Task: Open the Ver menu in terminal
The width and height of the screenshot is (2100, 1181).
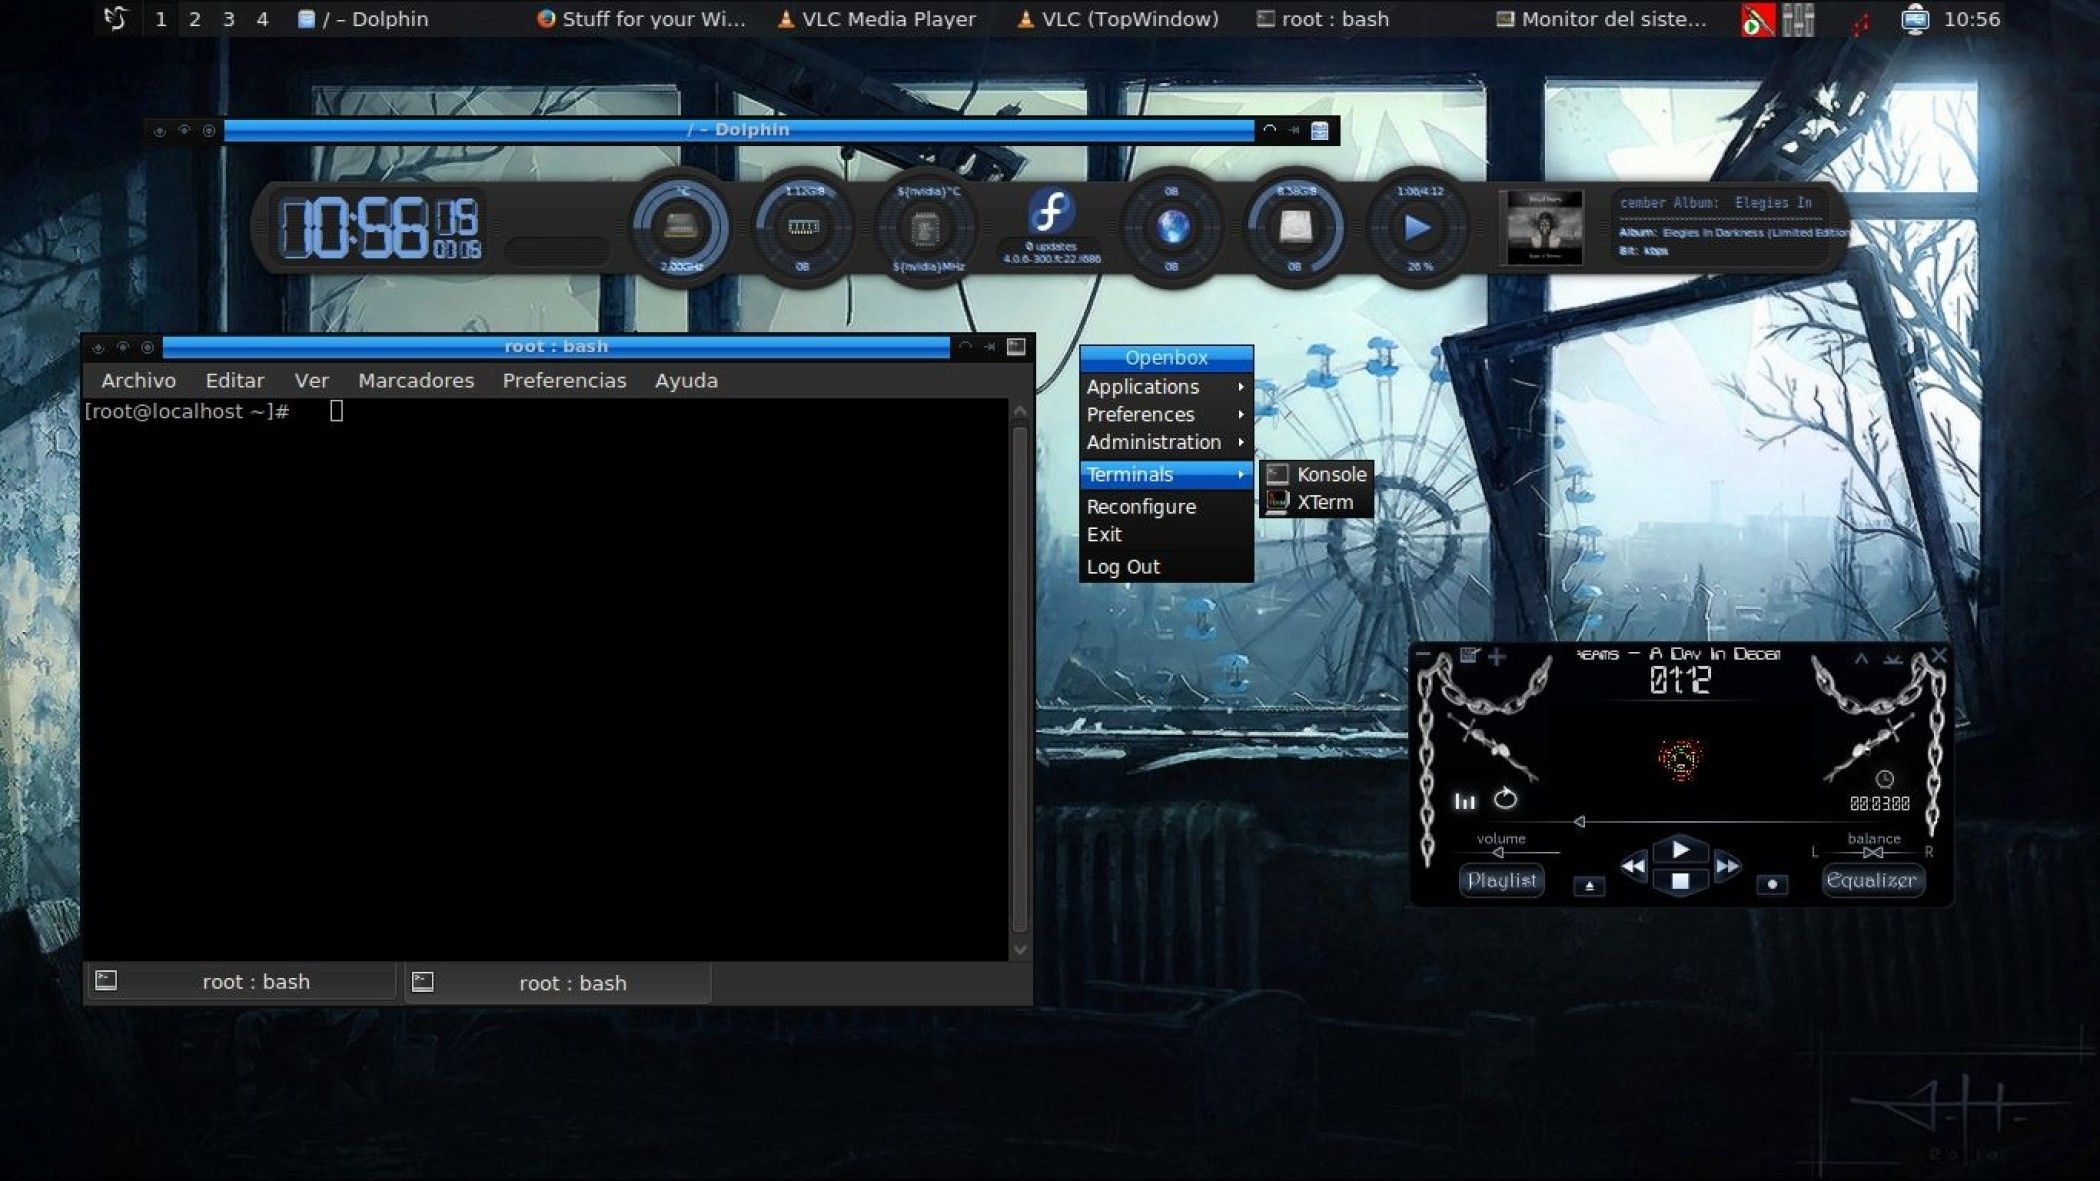Action: pos(311,380)
